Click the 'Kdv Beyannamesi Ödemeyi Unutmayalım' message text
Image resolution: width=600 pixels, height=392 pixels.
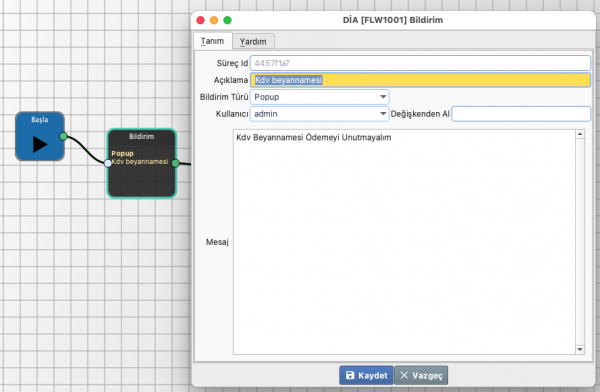pyautogui.click(x=314, y=137)
